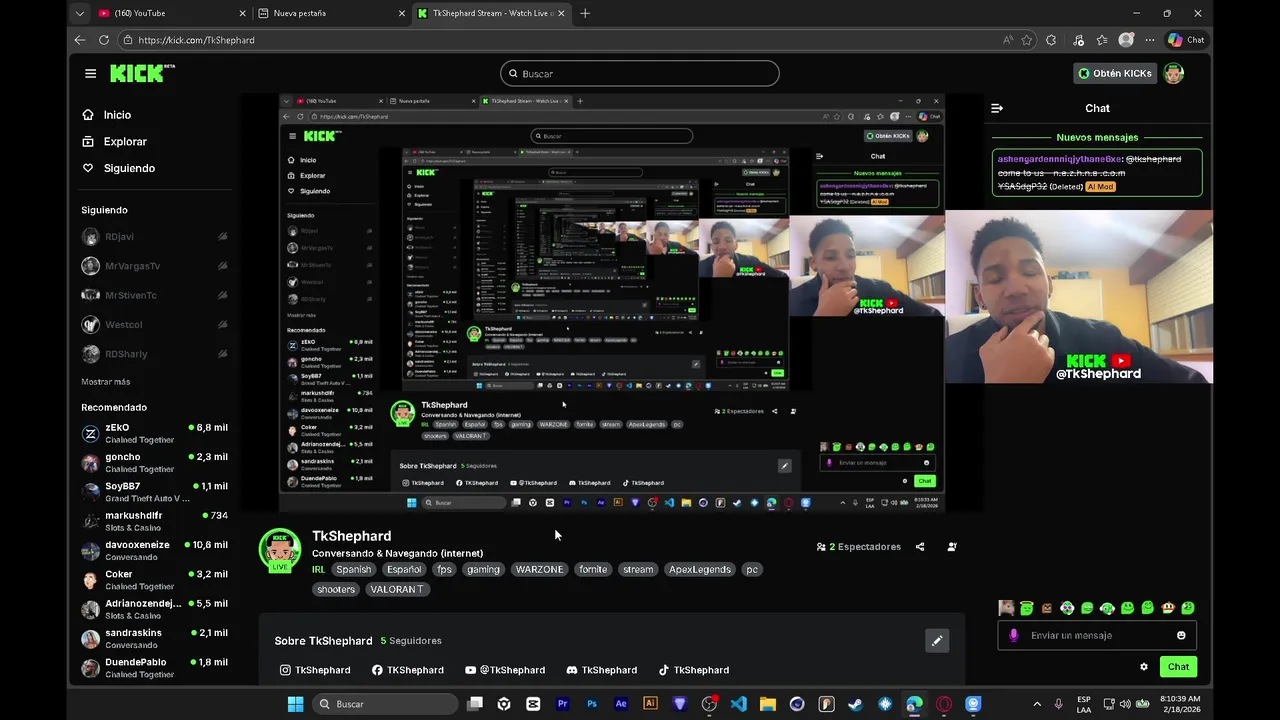Image resolution: width=1280 pixels, height=720 pixels.
Task: Open the user avatar menu beside Obtén KICKs
Action: [x=1174, y=73]
